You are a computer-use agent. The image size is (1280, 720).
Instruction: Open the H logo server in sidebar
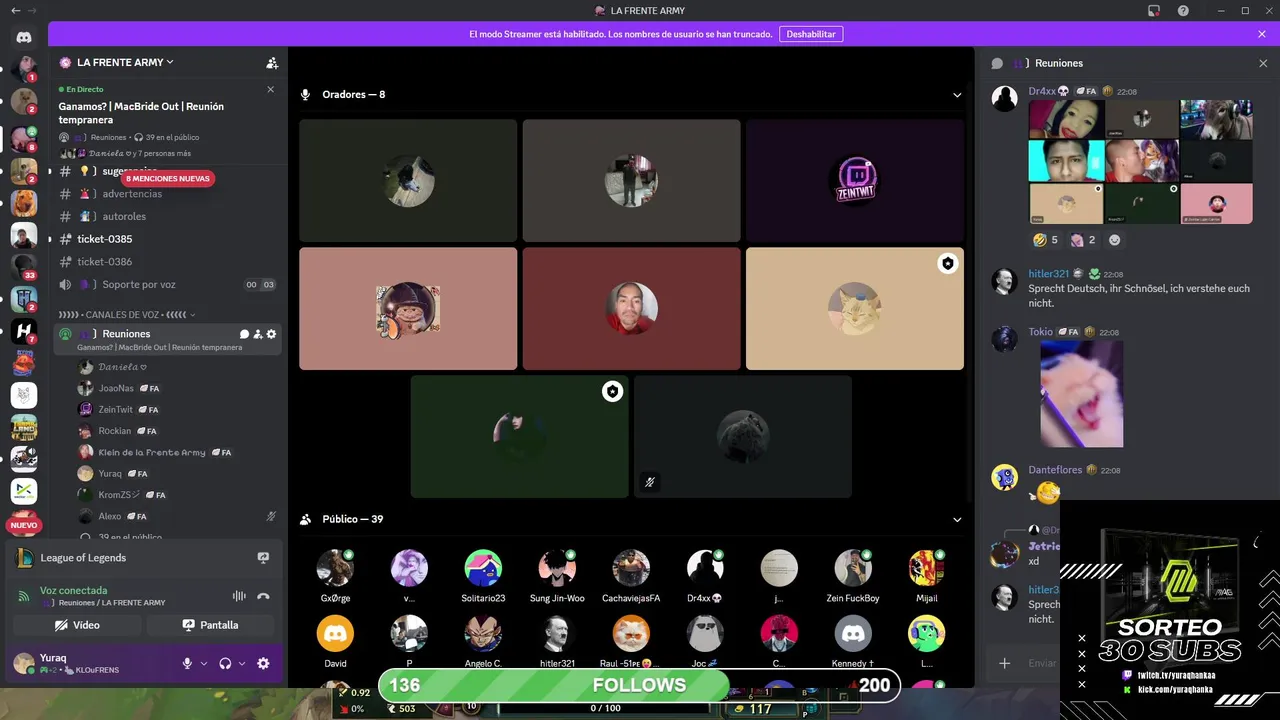click(x=24, y=331)
